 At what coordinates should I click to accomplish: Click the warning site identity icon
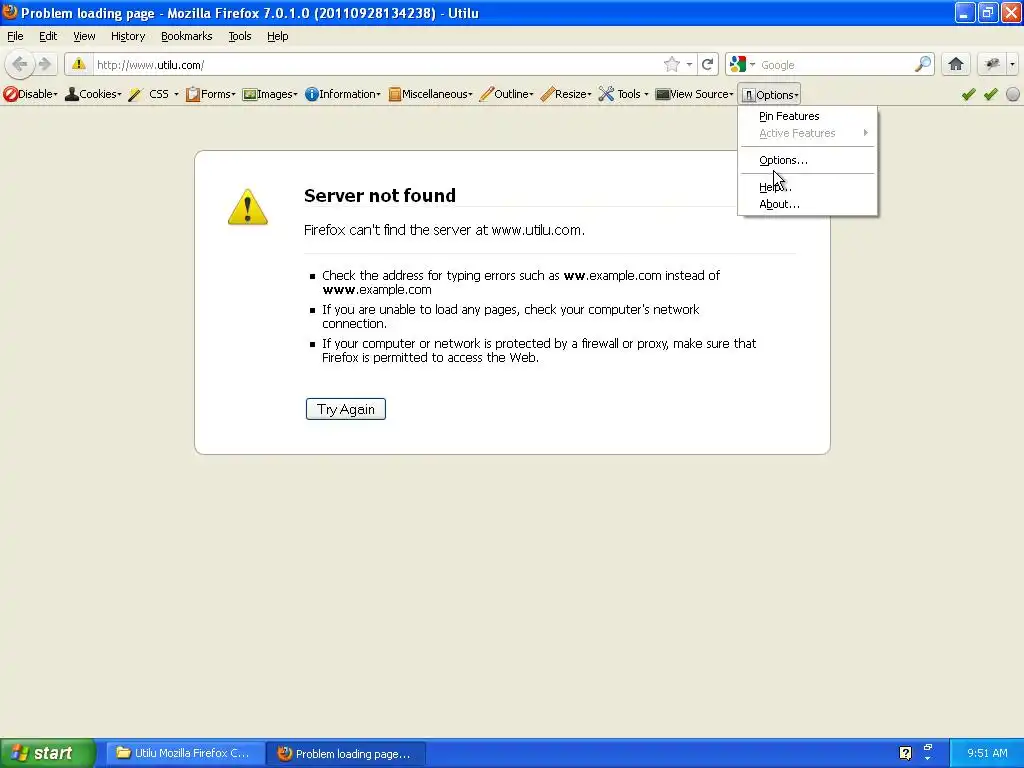[x=78, y=64]
